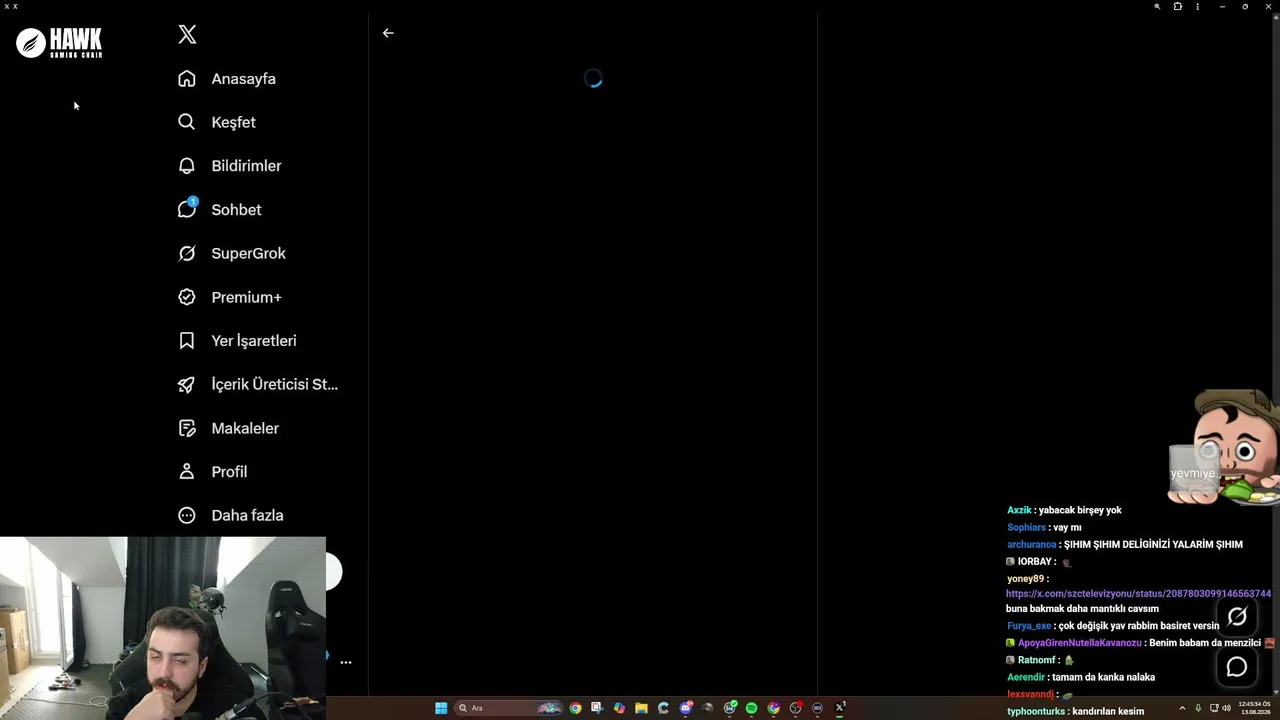This screenshot has width=1280, height=720.
Task: Select Premium+ in the sidebar
Action: coord(246,297)
